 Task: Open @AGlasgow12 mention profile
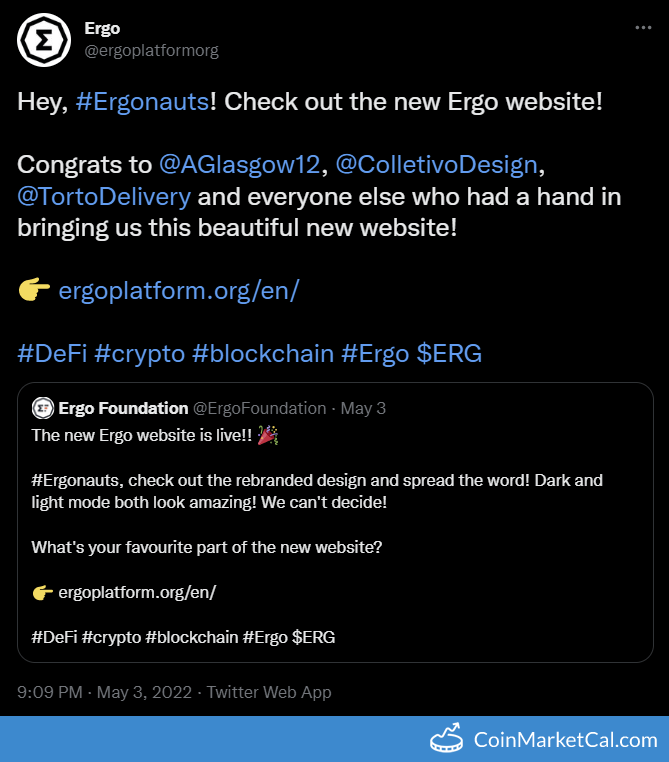click(x=239, y=163)
